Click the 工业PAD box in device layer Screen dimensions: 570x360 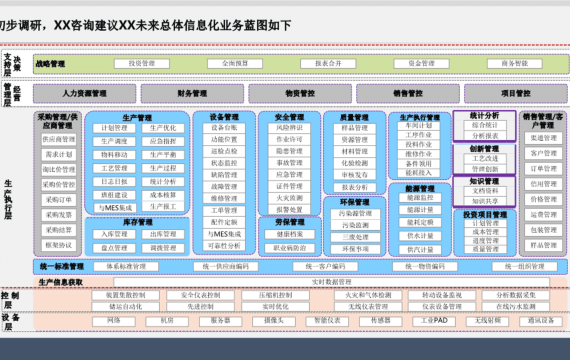pyautogui.click(x=434, y=321)
